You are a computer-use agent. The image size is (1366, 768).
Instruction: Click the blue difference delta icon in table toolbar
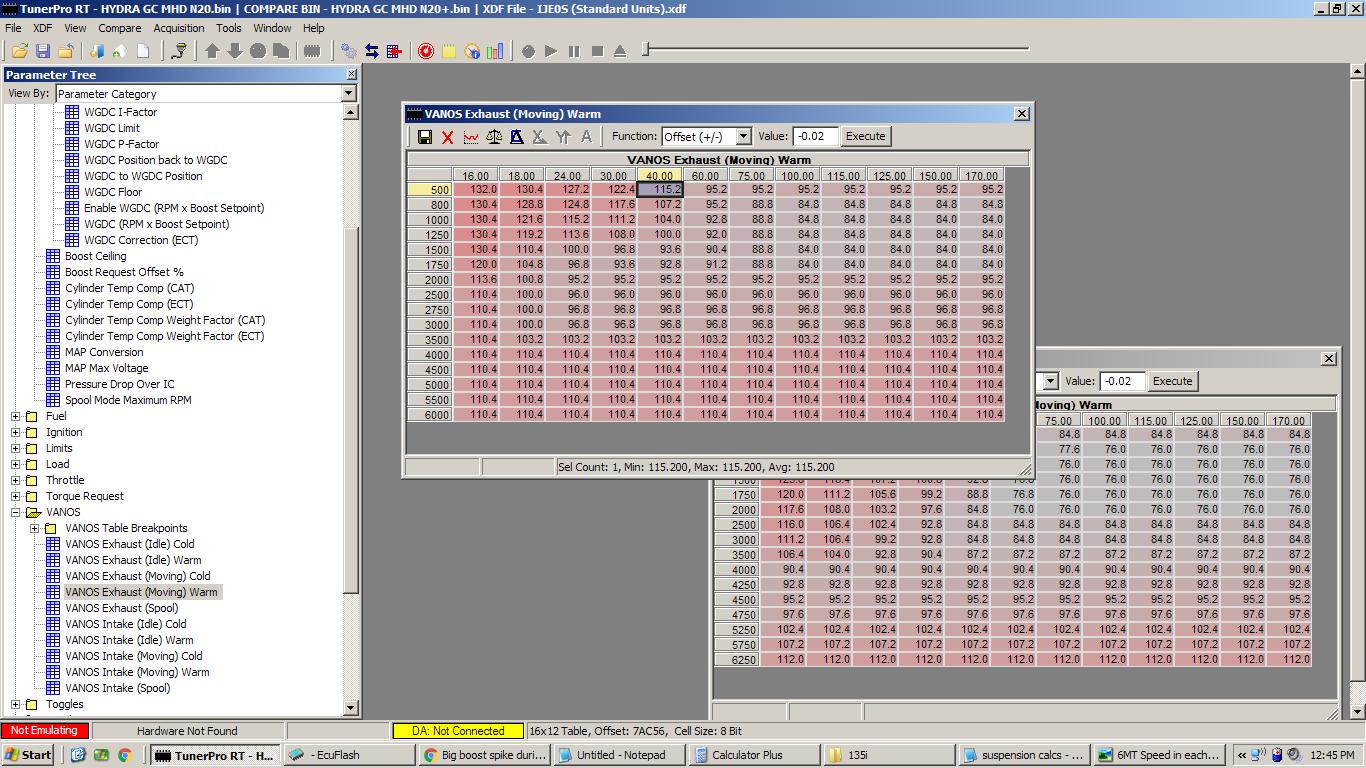click(517, 137)
